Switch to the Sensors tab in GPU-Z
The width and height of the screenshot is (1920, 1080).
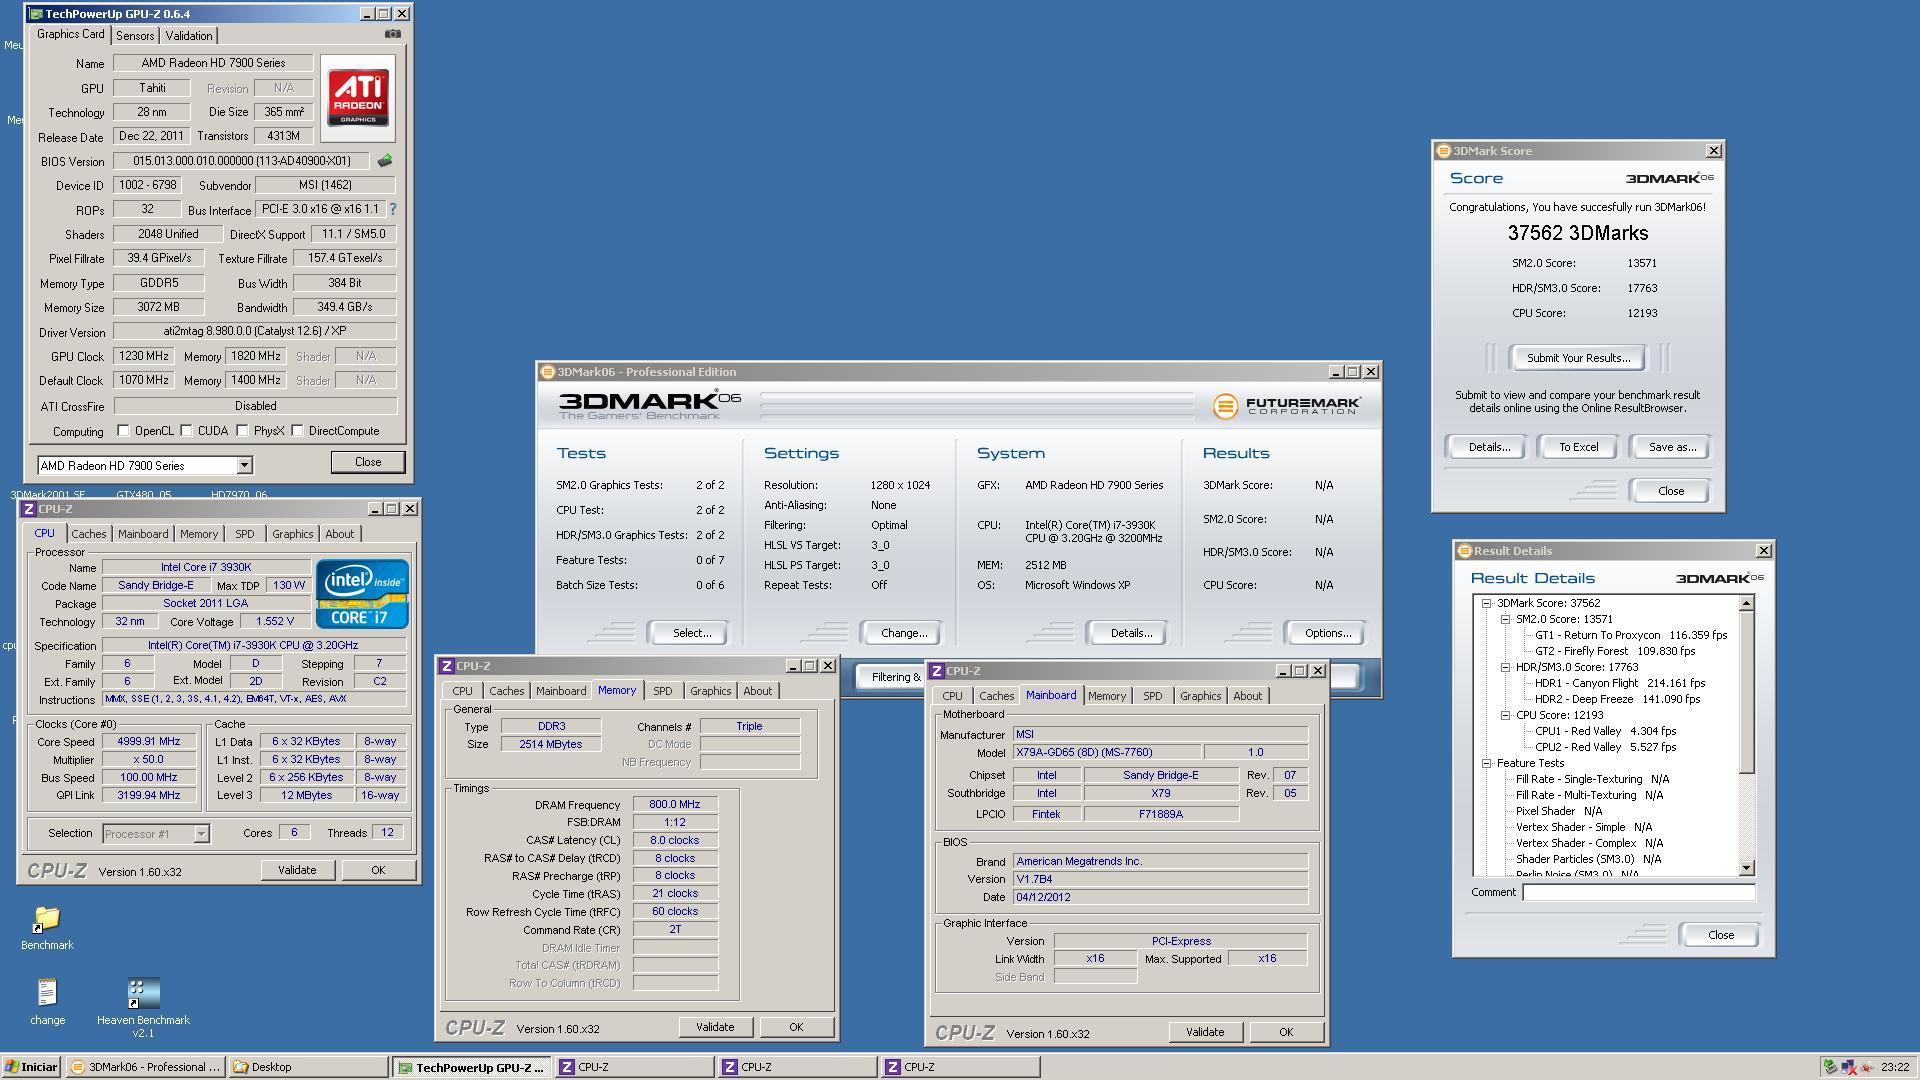135,36
